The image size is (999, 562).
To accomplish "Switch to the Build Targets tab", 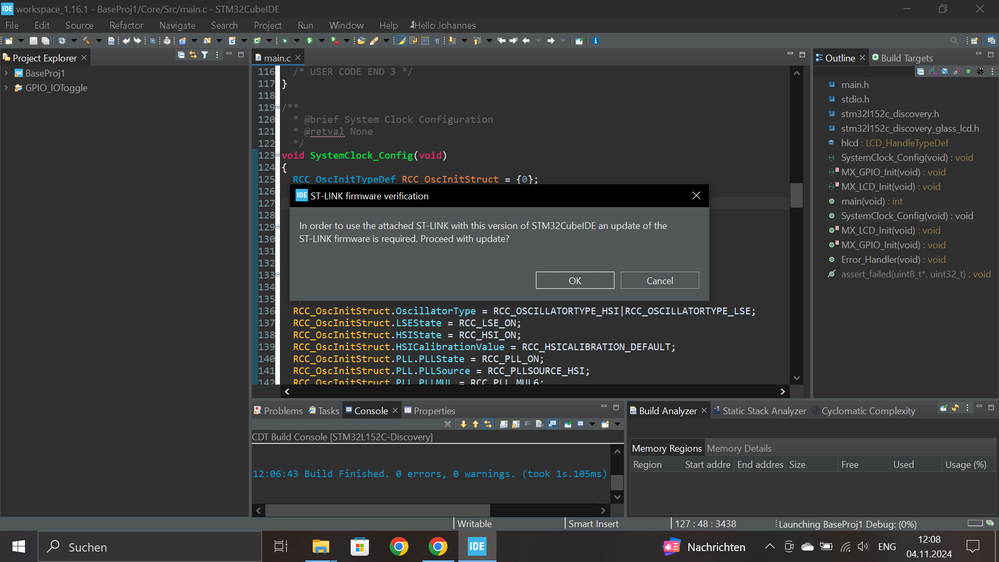I will click(x=902, y=58).
